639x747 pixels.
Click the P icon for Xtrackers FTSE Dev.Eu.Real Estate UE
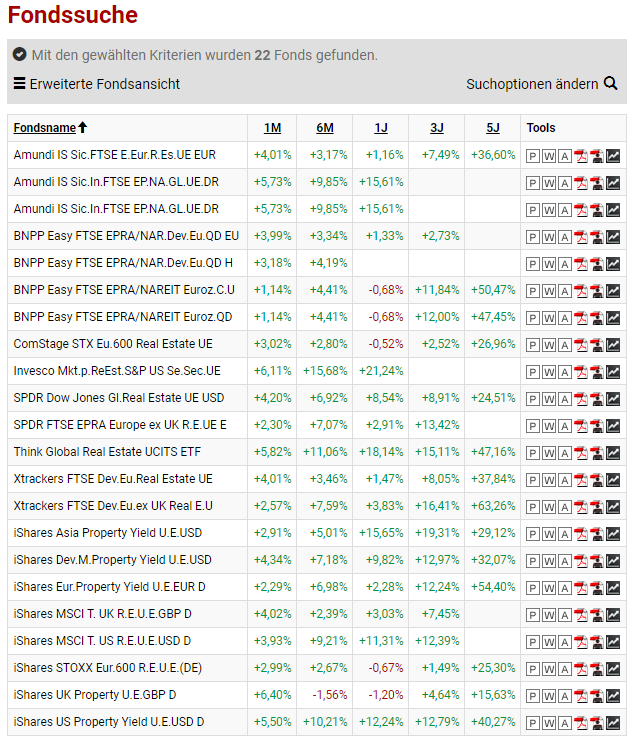[533, 479]
